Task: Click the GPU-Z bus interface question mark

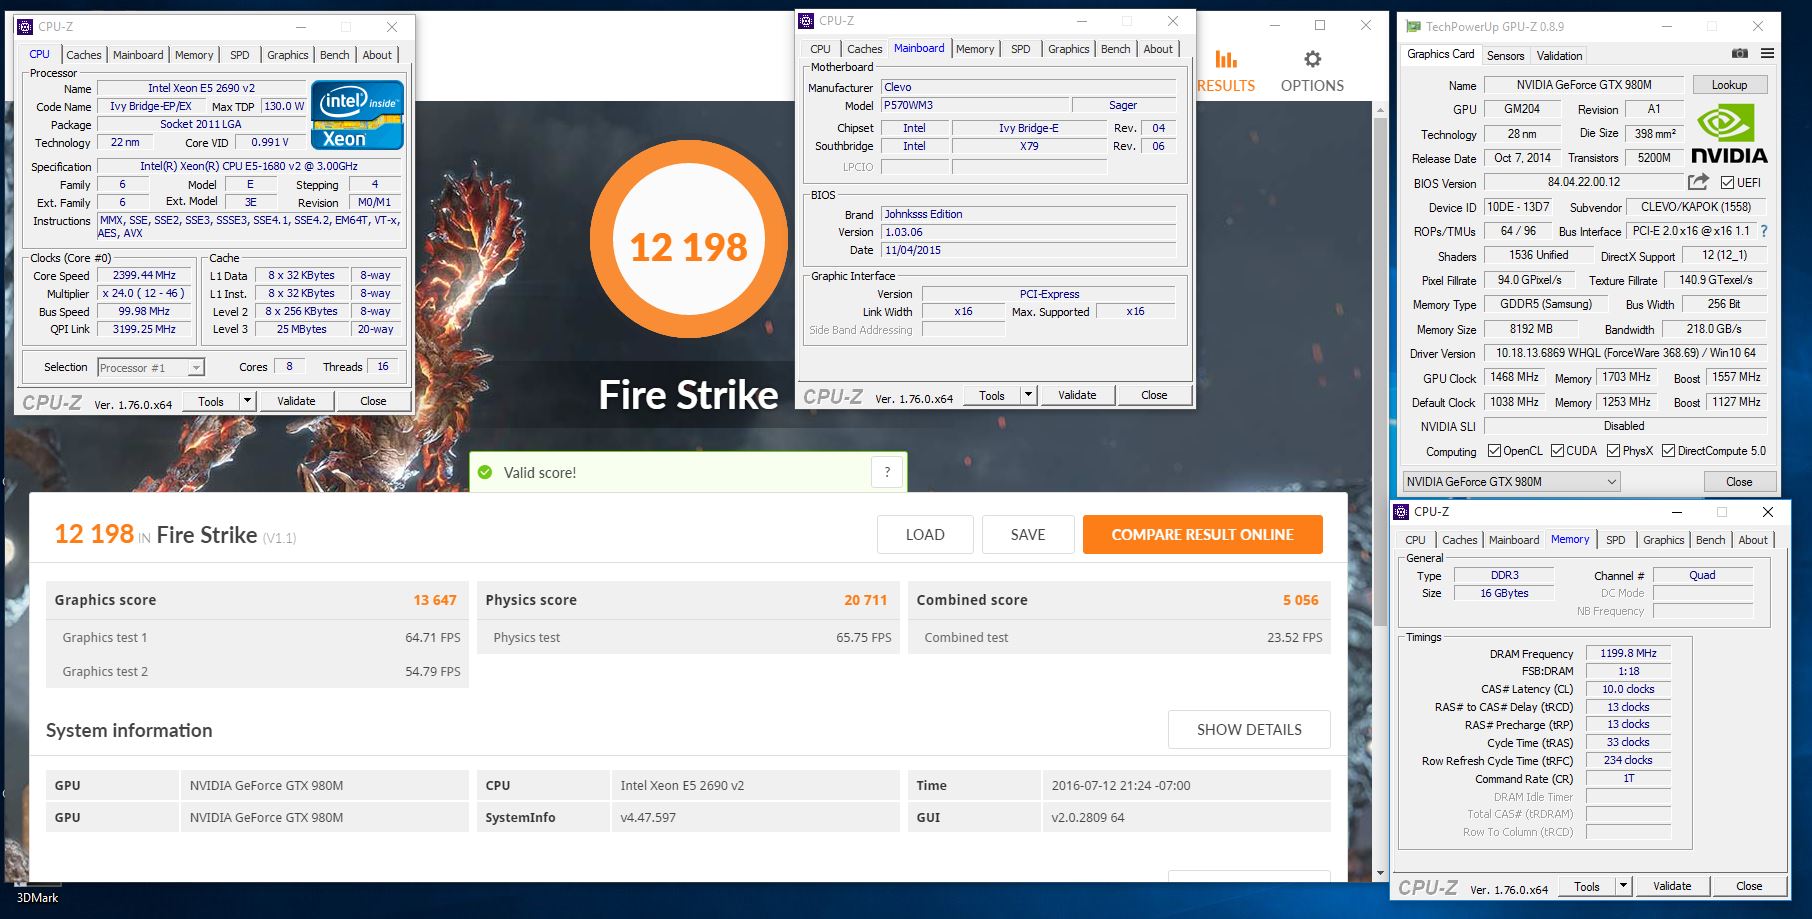Action: point(1764,231)
